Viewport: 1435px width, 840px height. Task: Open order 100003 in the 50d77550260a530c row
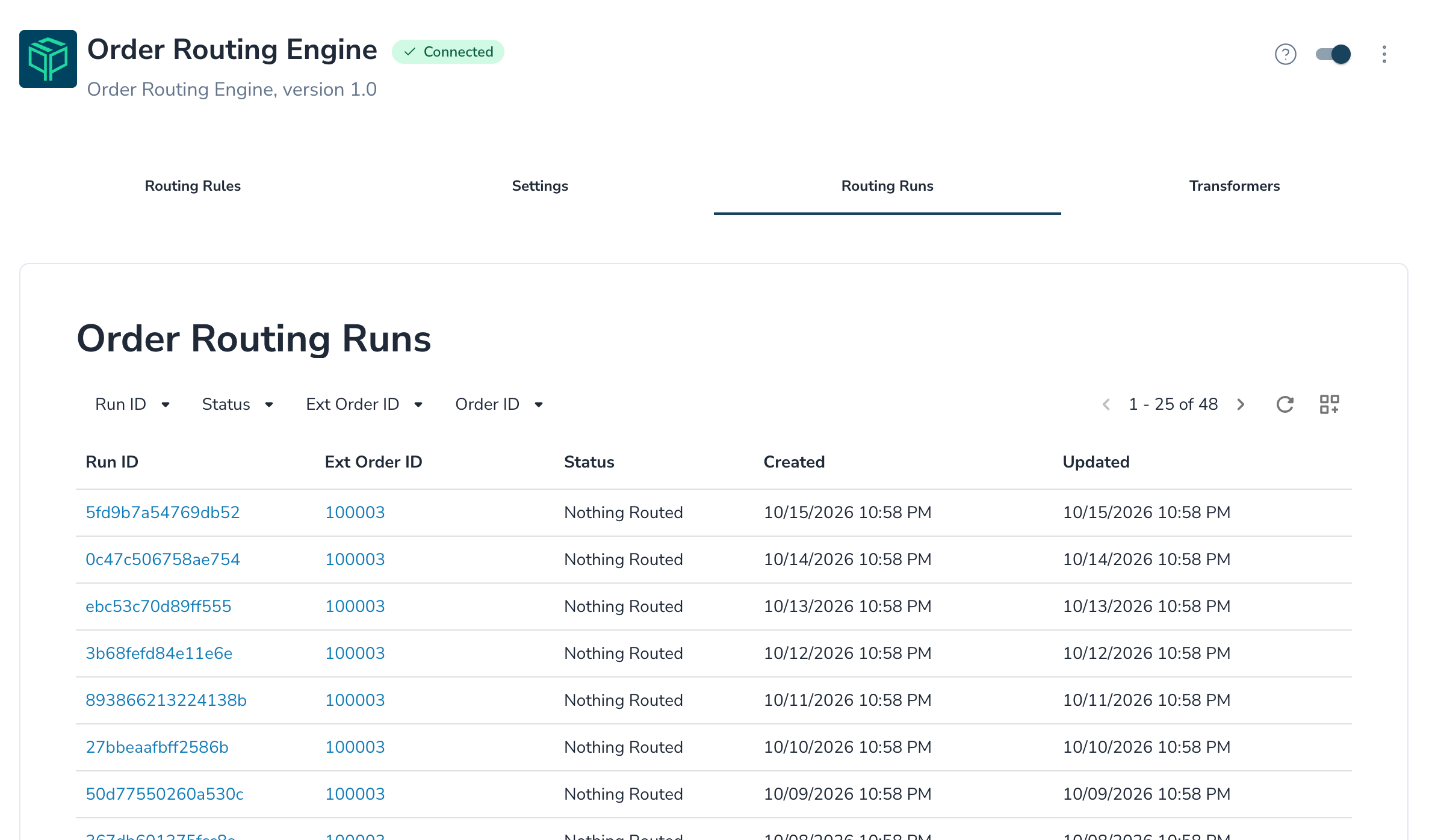355,795
